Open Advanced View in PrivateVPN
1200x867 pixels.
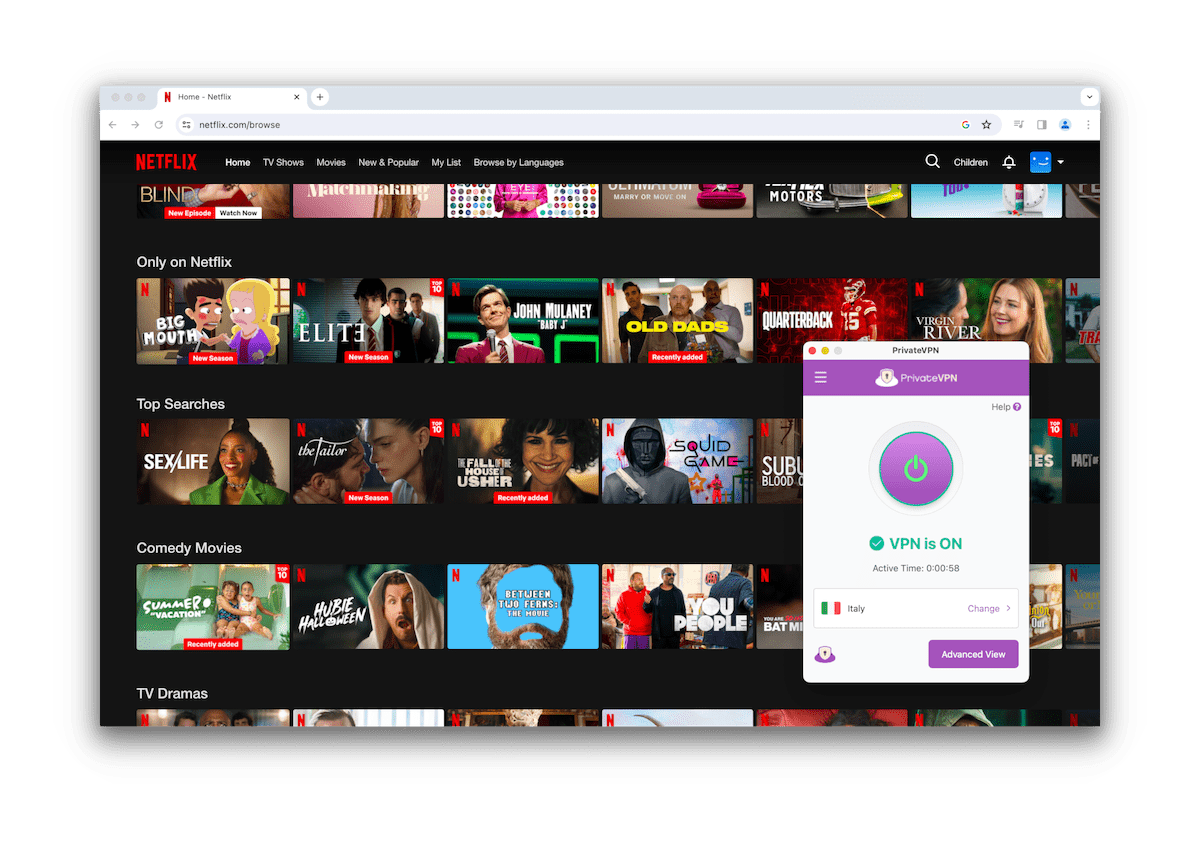click(973, 654)
